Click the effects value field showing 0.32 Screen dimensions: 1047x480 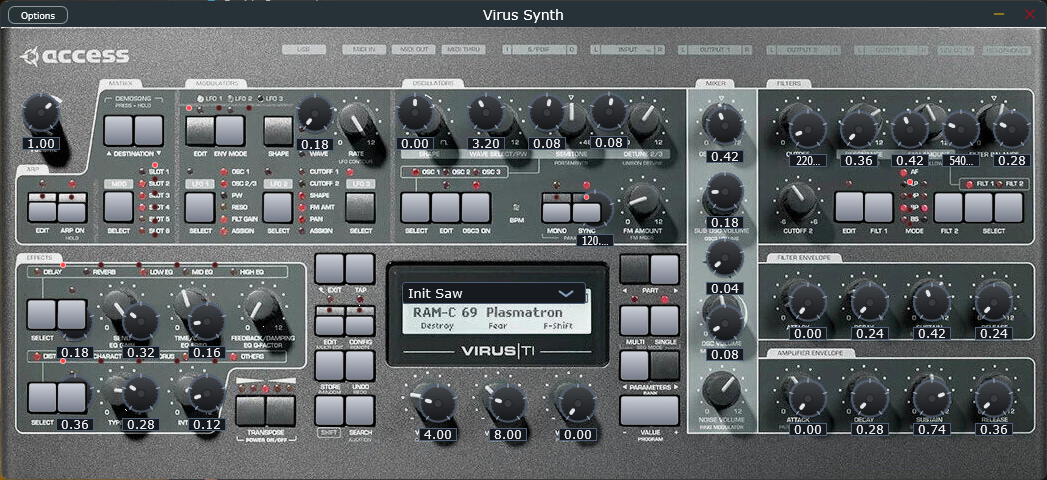click(140, 353)
